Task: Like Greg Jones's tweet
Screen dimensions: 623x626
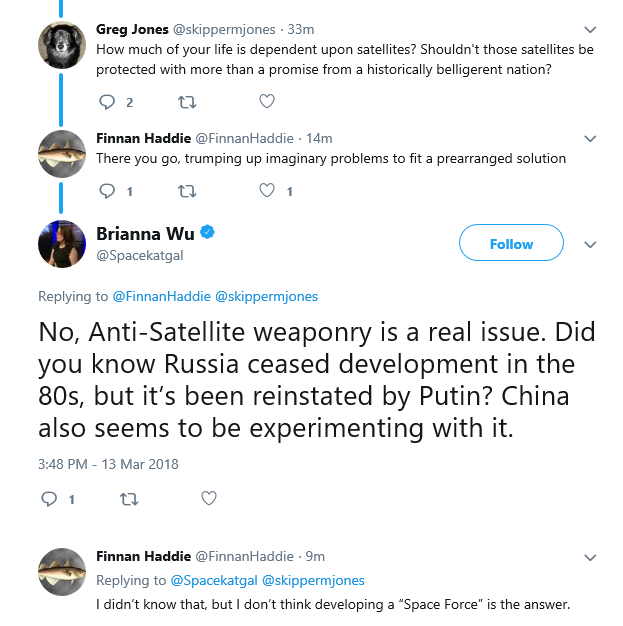Action: (x=267, y=101)
